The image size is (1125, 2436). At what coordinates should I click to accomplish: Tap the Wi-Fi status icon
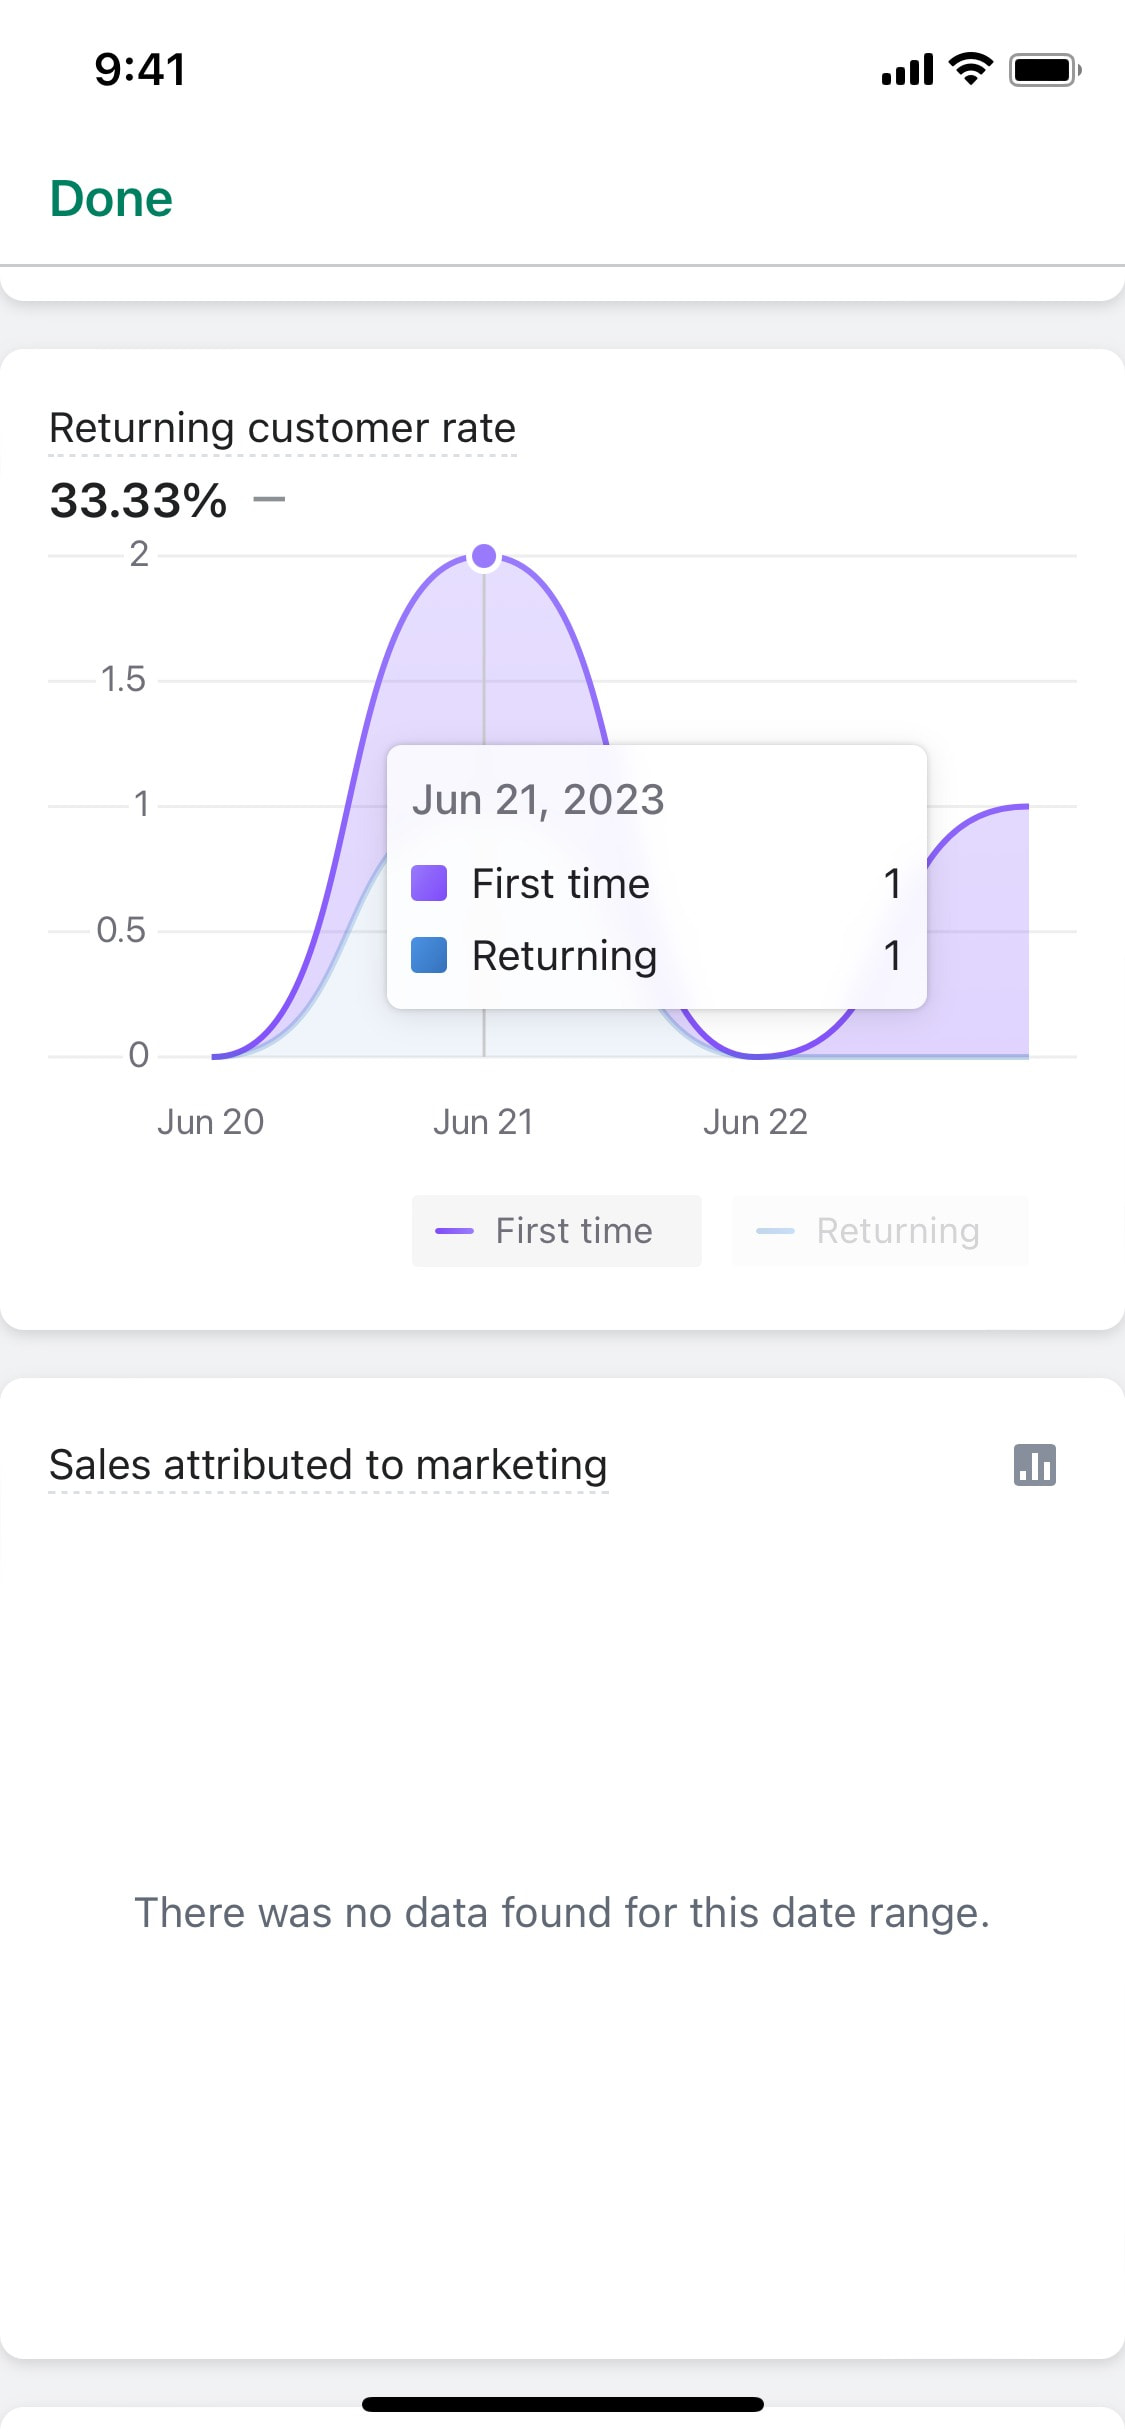coord(970,69)
